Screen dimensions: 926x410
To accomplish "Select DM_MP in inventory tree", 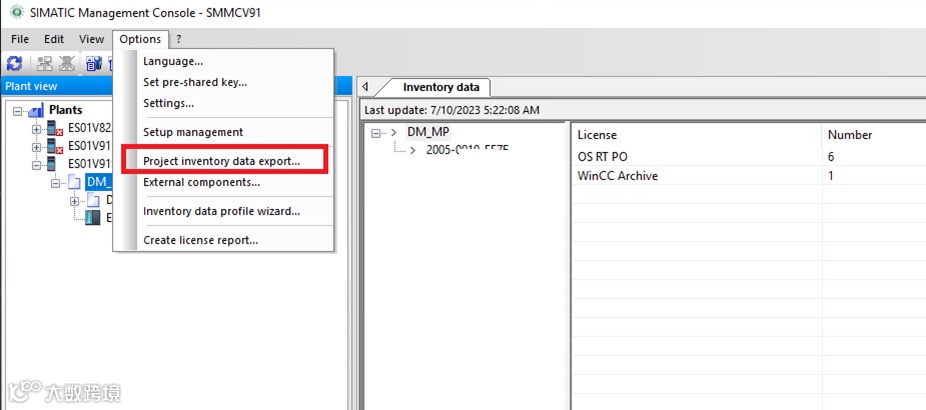I will (x=428, y=132).
